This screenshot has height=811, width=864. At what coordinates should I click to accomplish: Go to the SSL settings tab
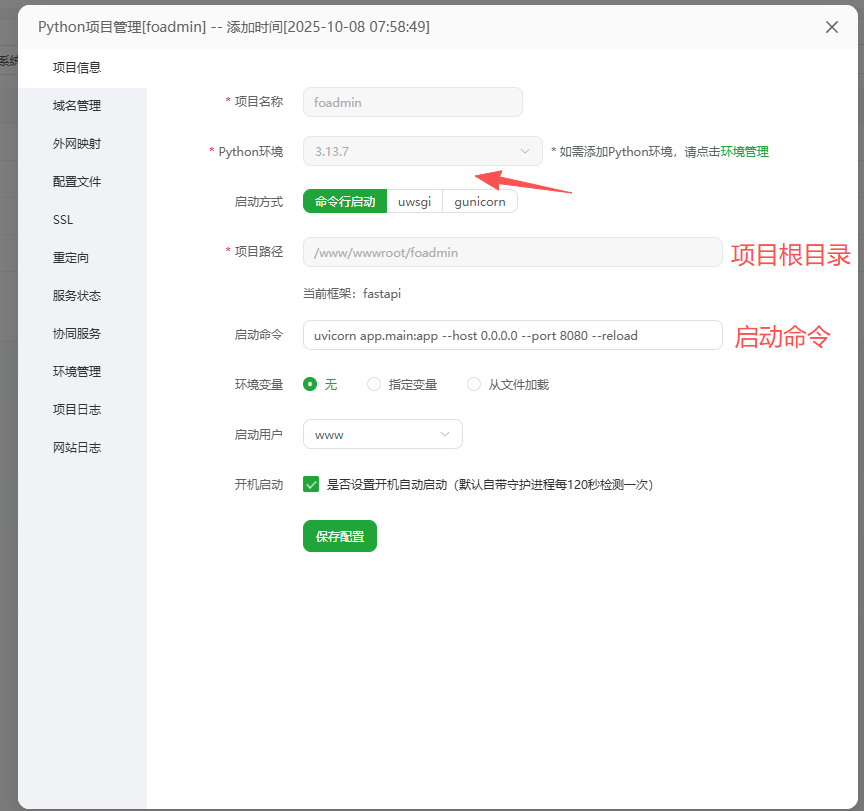tap(63, 220)
